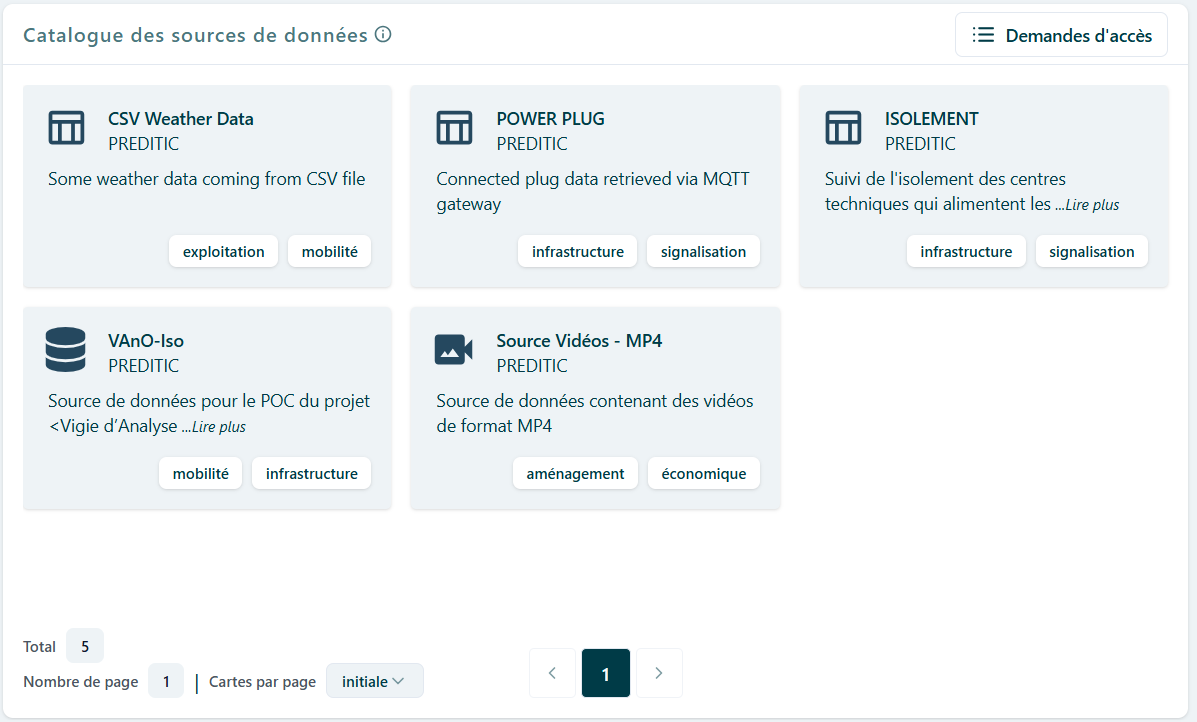Click the database icon on VAnO-Iso card

point(66,350)
